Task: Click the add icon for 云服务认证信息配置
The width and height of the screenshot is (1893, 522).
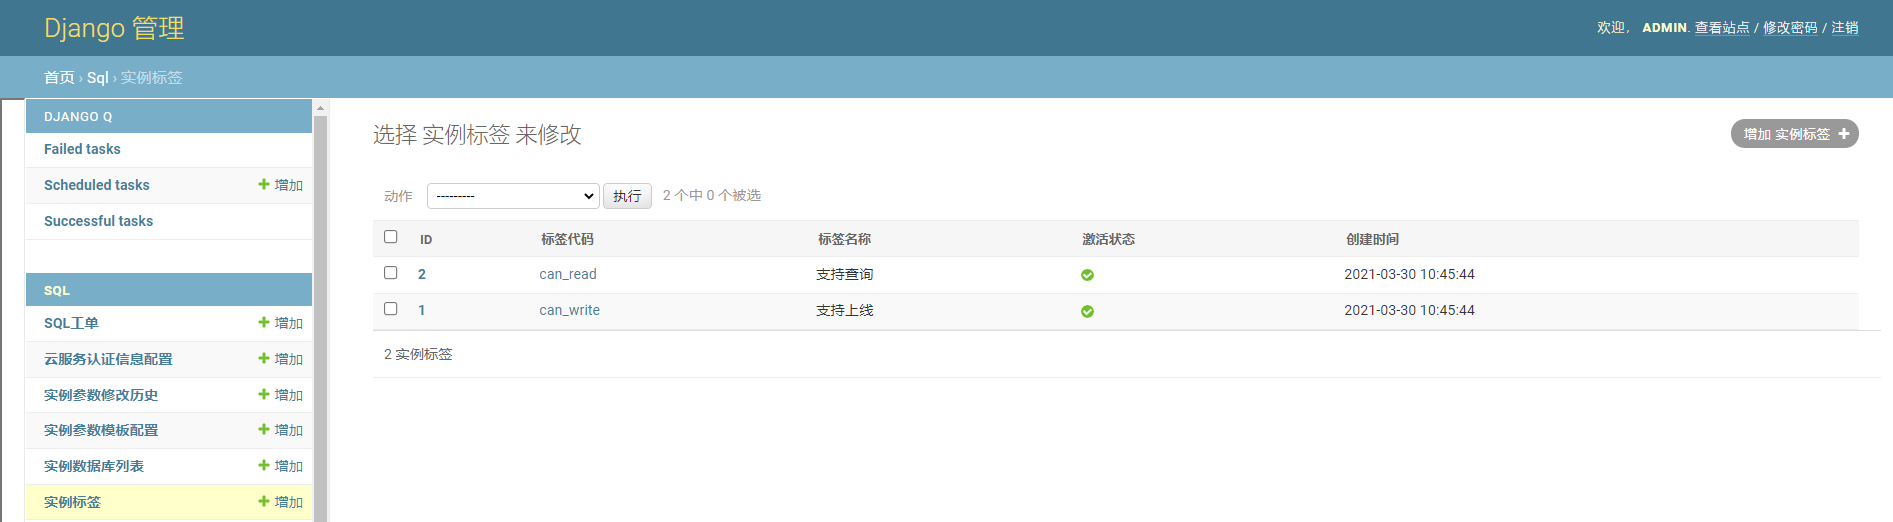Action: click(264, 358)
